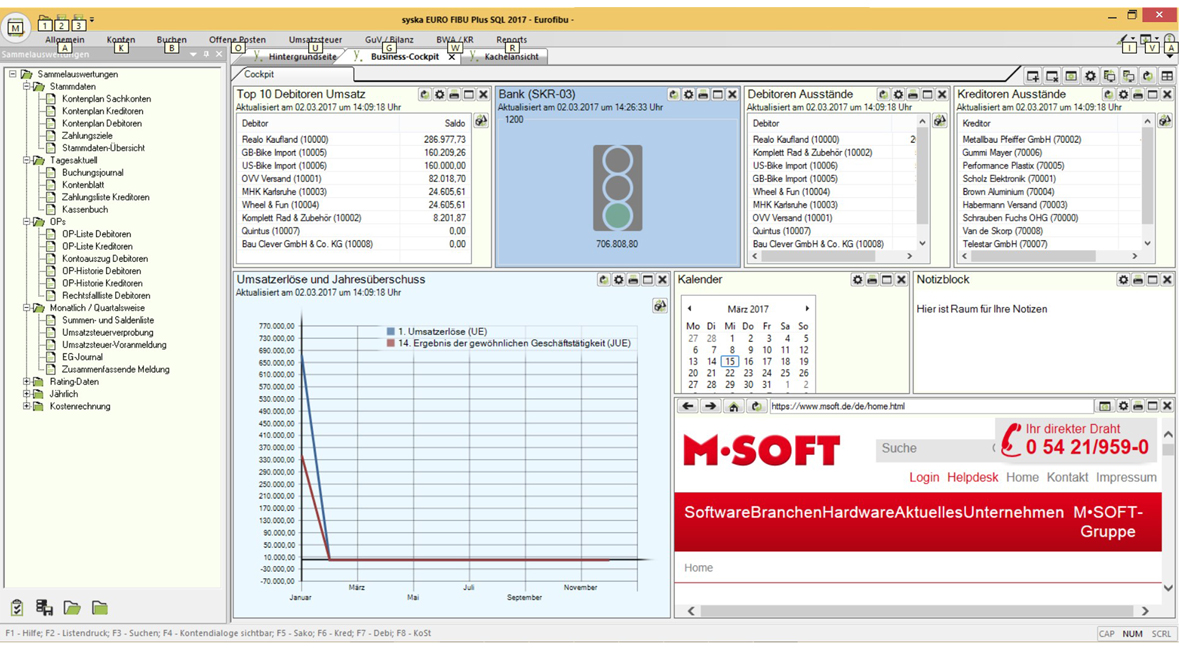Open settings gear of Bank (SKR-03) widget
Screen dimensions: 1180x650
(x=688, y=95)
